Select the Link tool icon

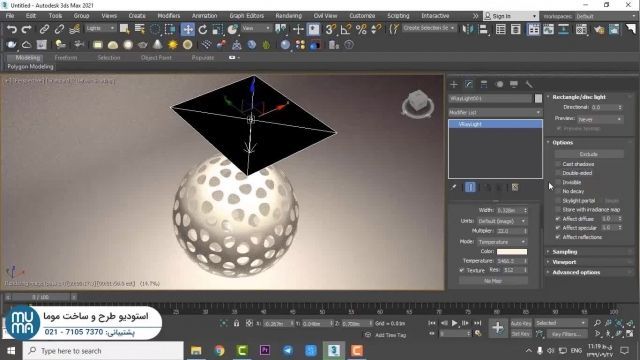pos(44,29)
